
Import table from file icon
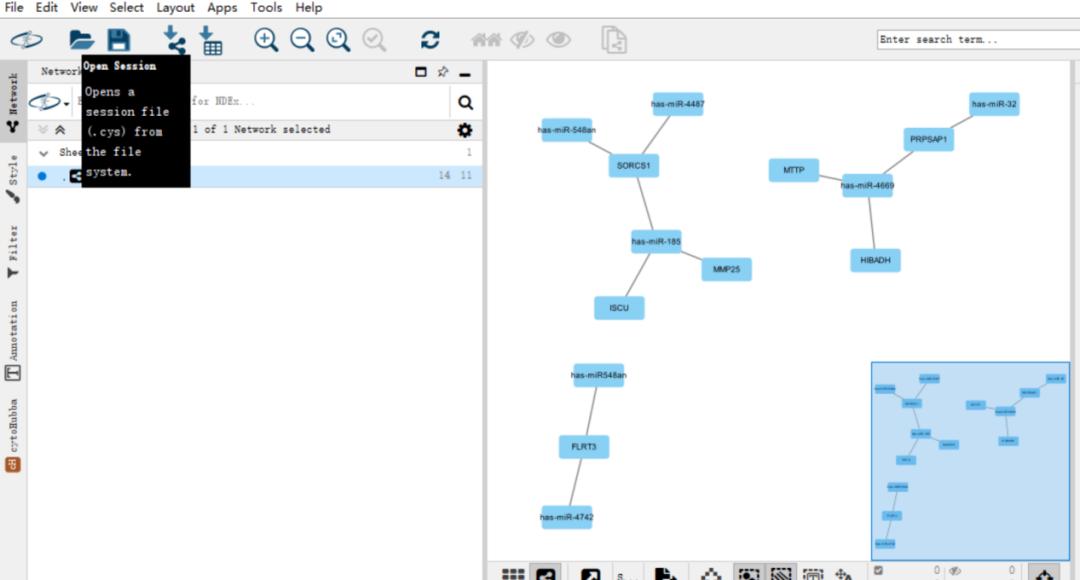coord(211,40)
